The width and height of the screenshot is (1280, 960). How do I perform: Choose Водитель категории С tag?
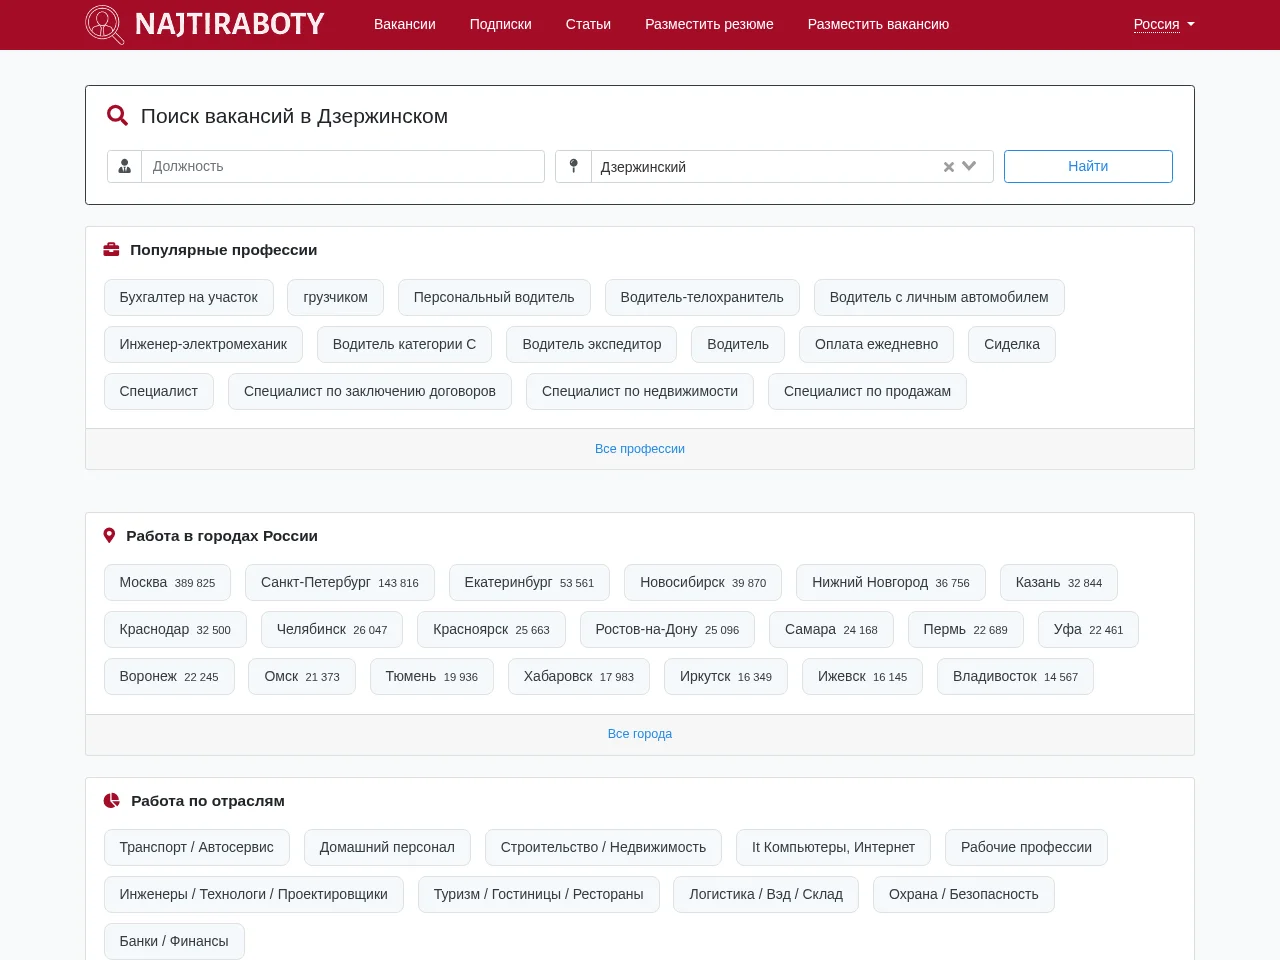click(x=405, y=344)
